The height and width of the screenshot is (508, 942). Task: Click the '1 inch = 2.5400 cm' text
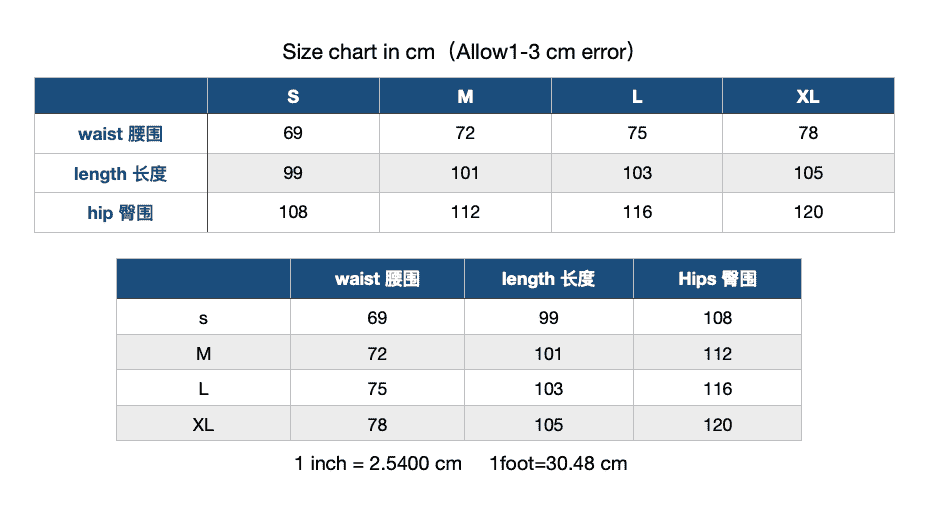pyautogui.click(x=378, y=464)
